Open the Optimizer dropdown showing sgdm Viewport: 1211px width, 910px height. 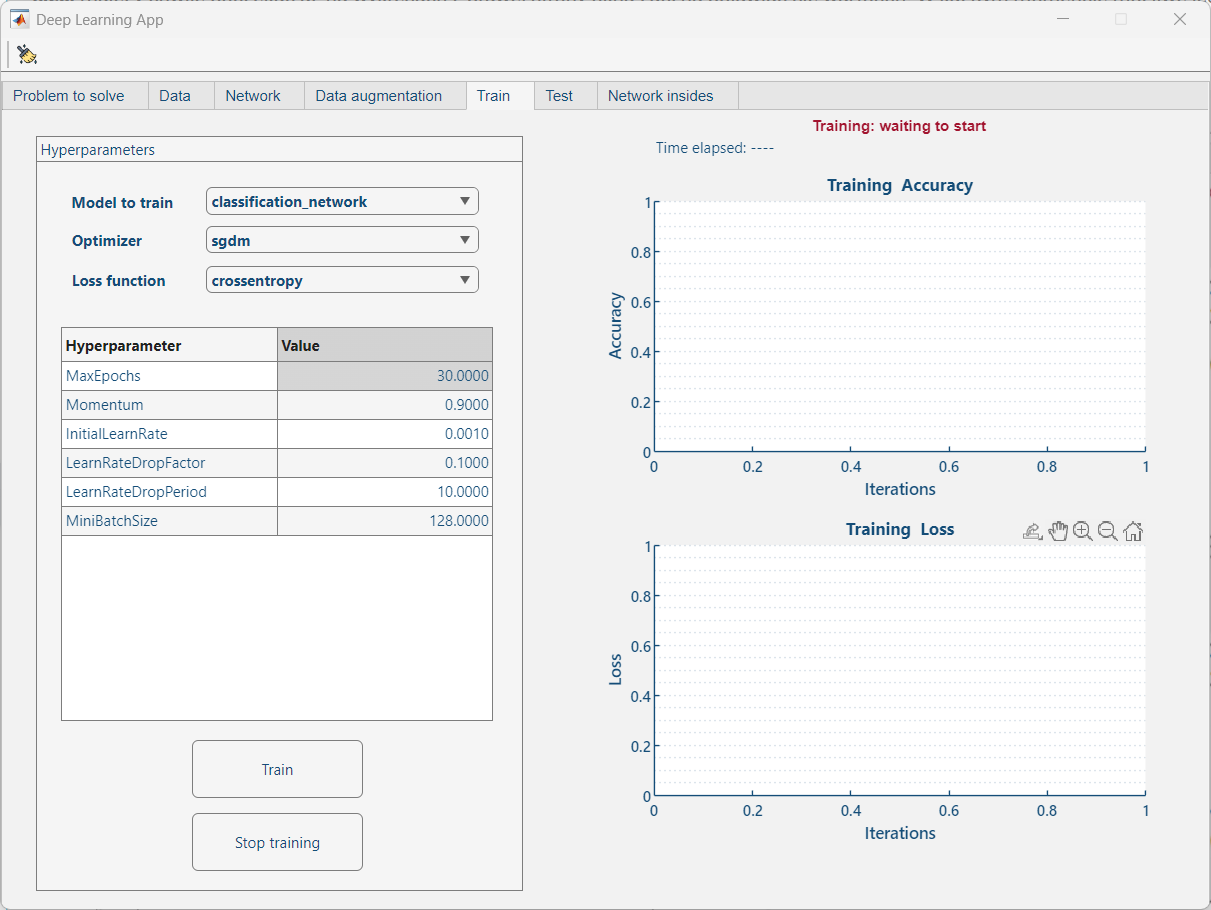click(x=342, y=241)
